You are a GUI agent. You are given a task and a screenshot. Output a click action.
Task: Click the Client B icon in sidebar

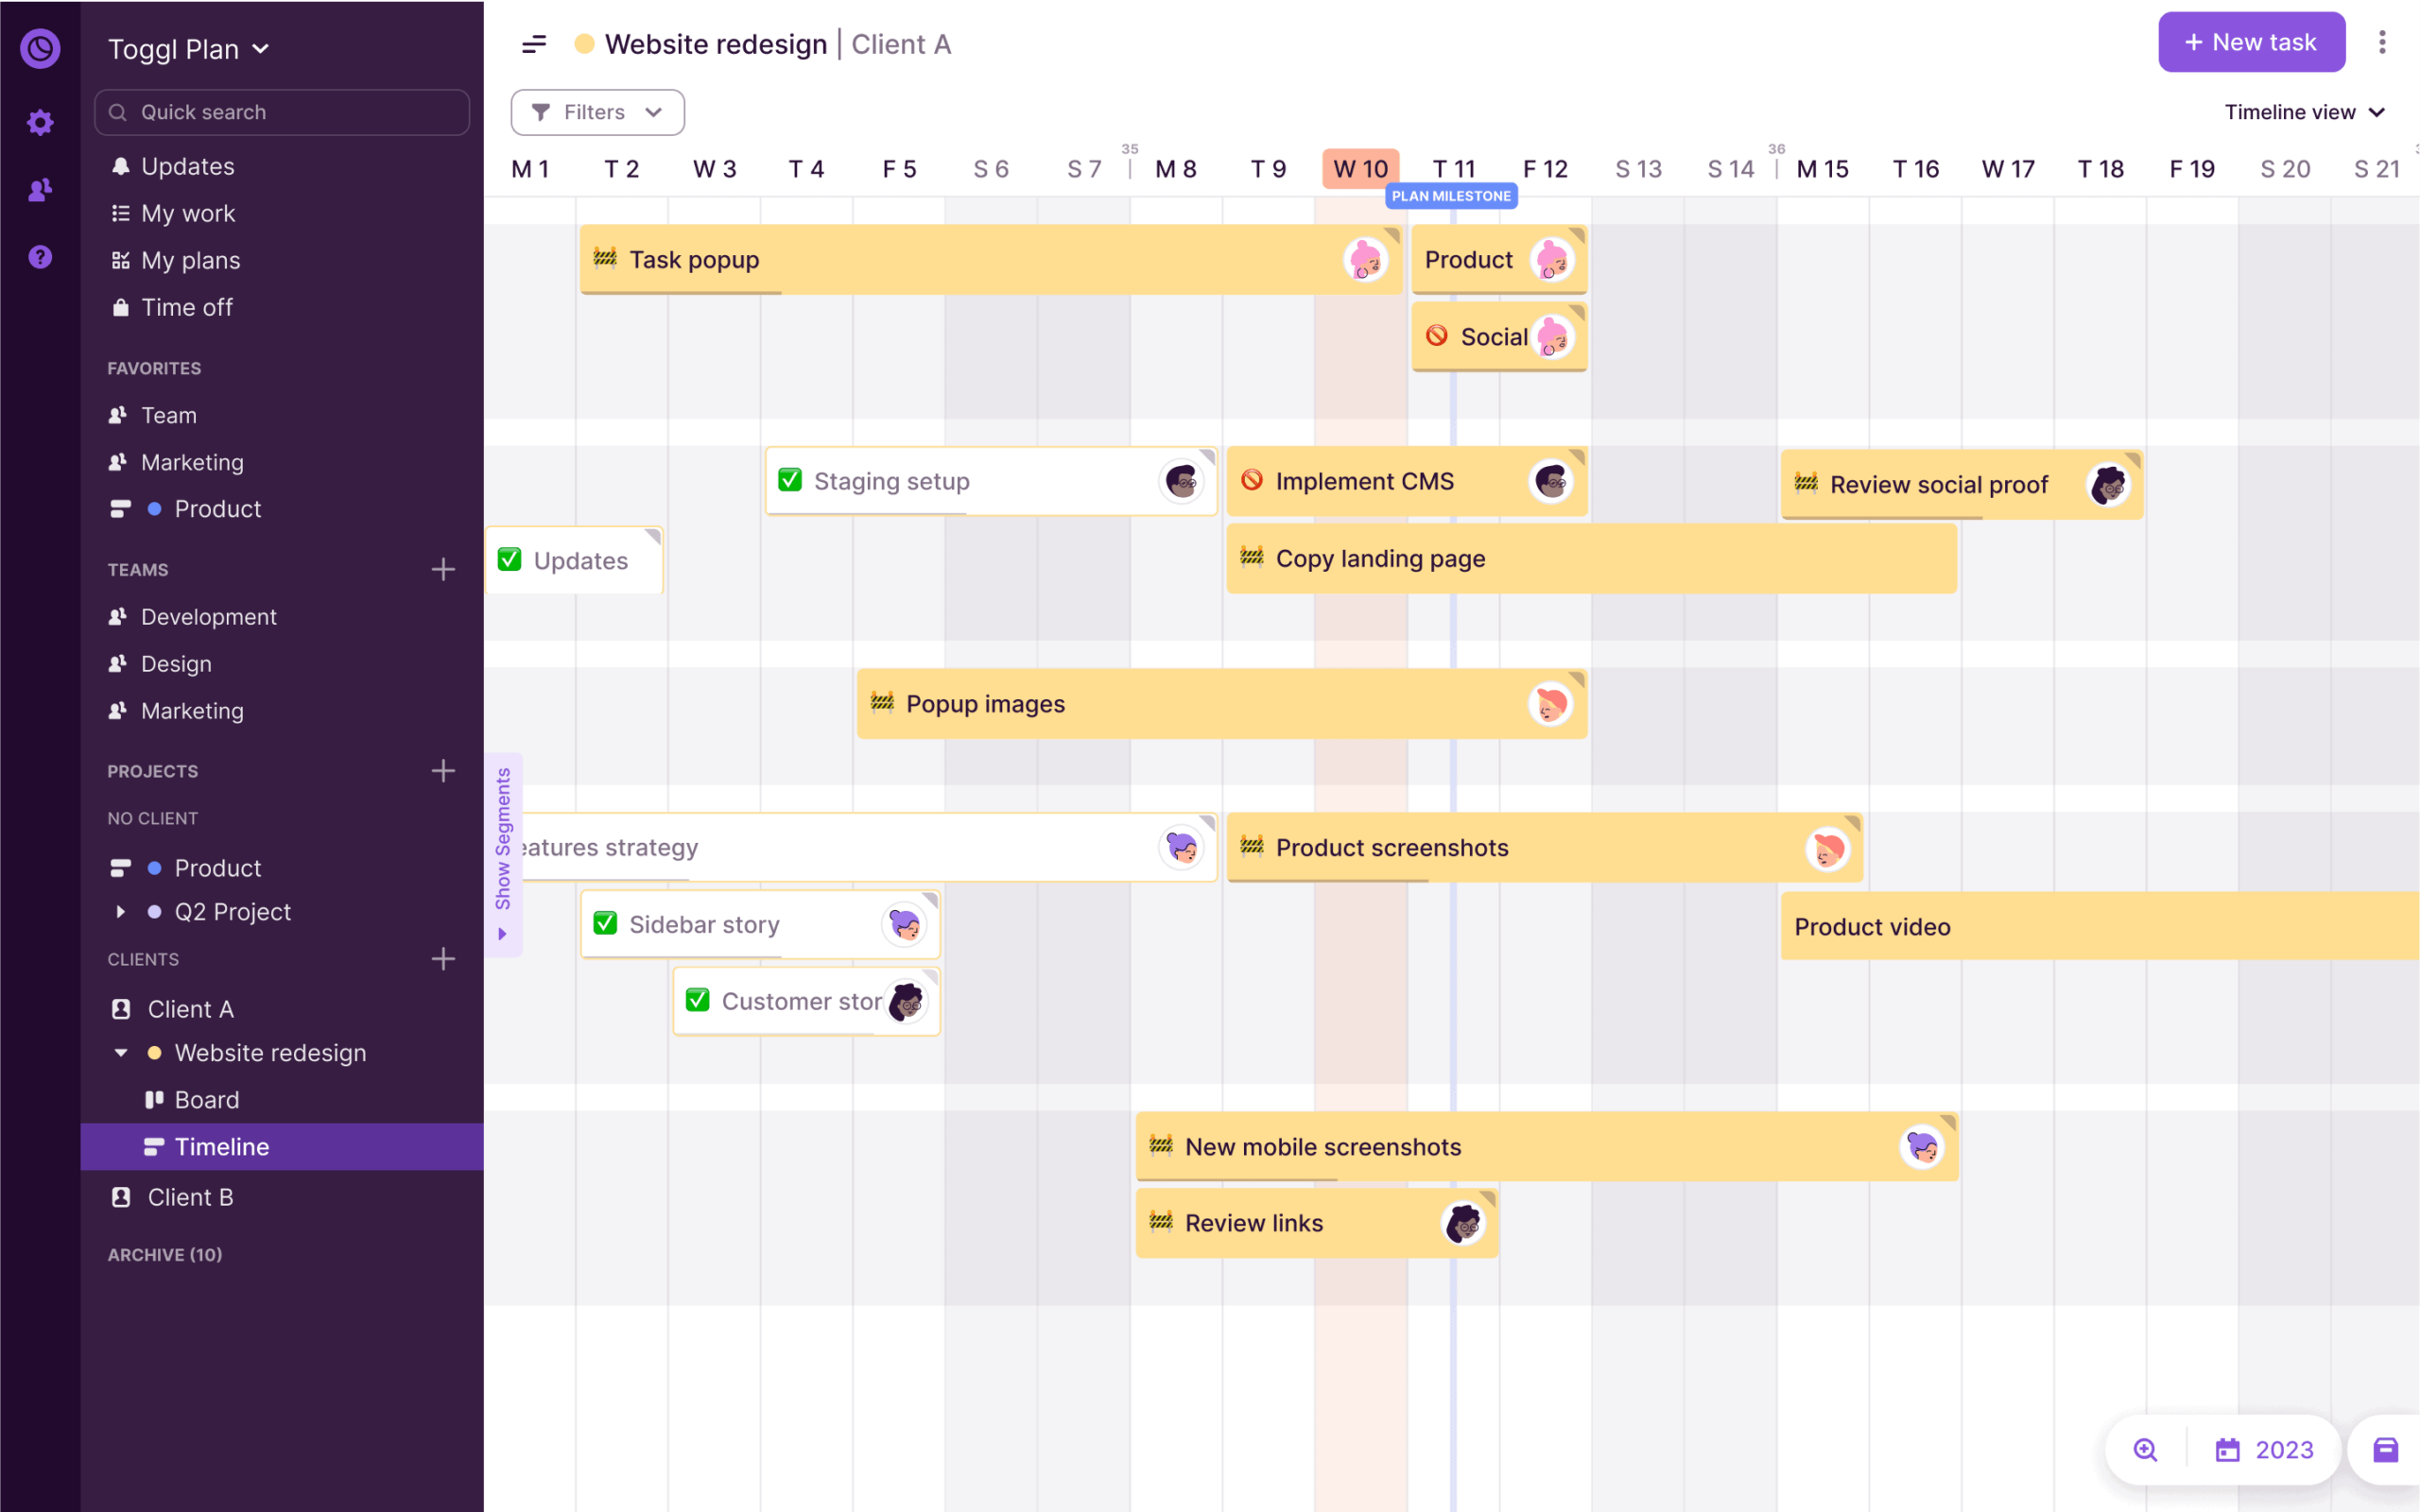(121, 1197)
